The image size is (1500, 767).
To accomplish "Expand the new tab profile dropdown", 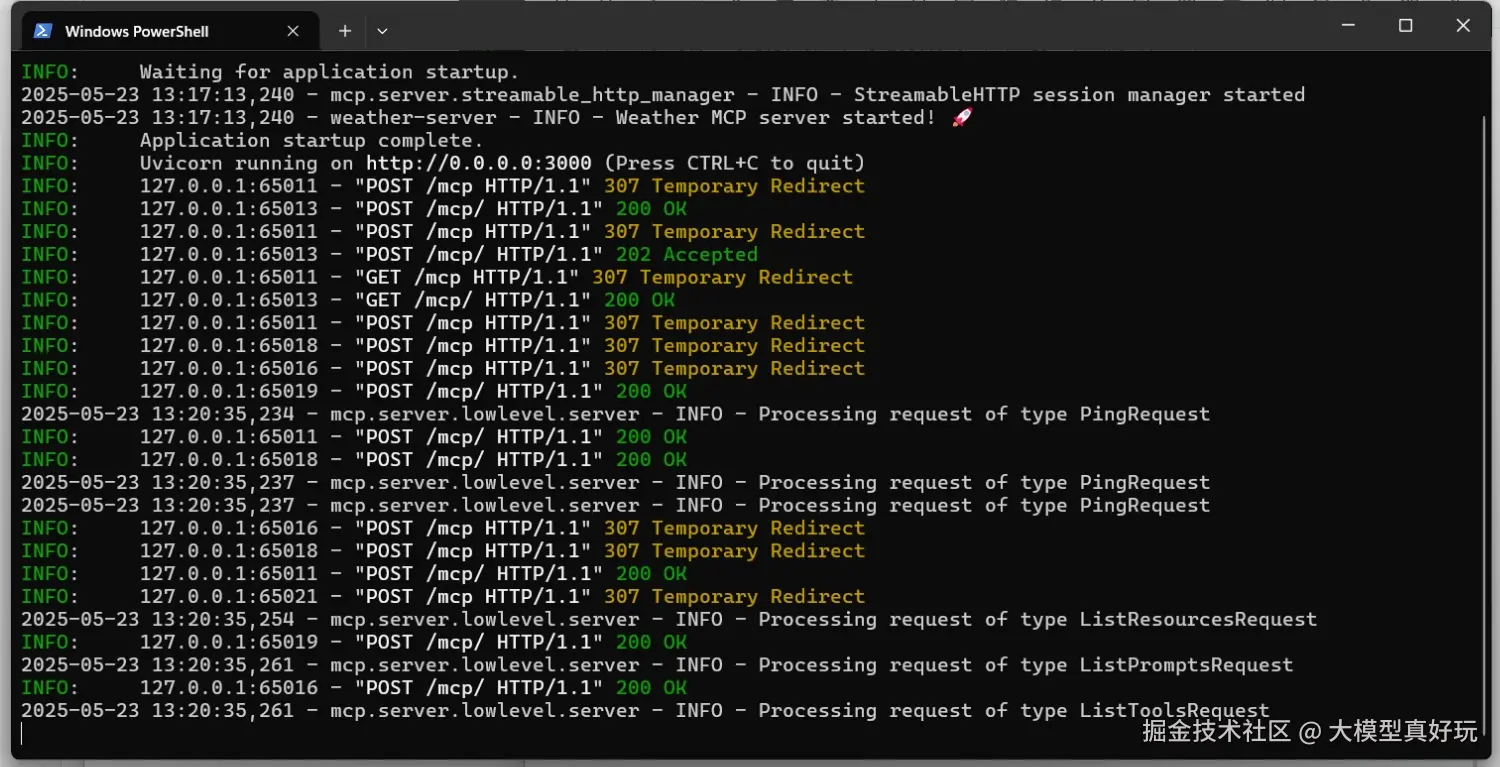I will [382, 31].
